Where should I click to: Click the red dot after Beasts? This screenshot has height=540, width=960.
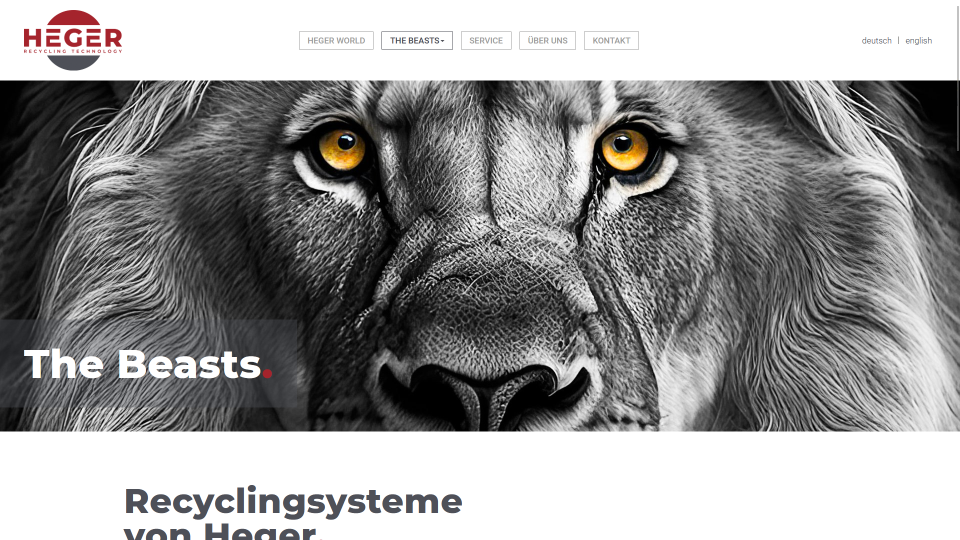(268, 372)
